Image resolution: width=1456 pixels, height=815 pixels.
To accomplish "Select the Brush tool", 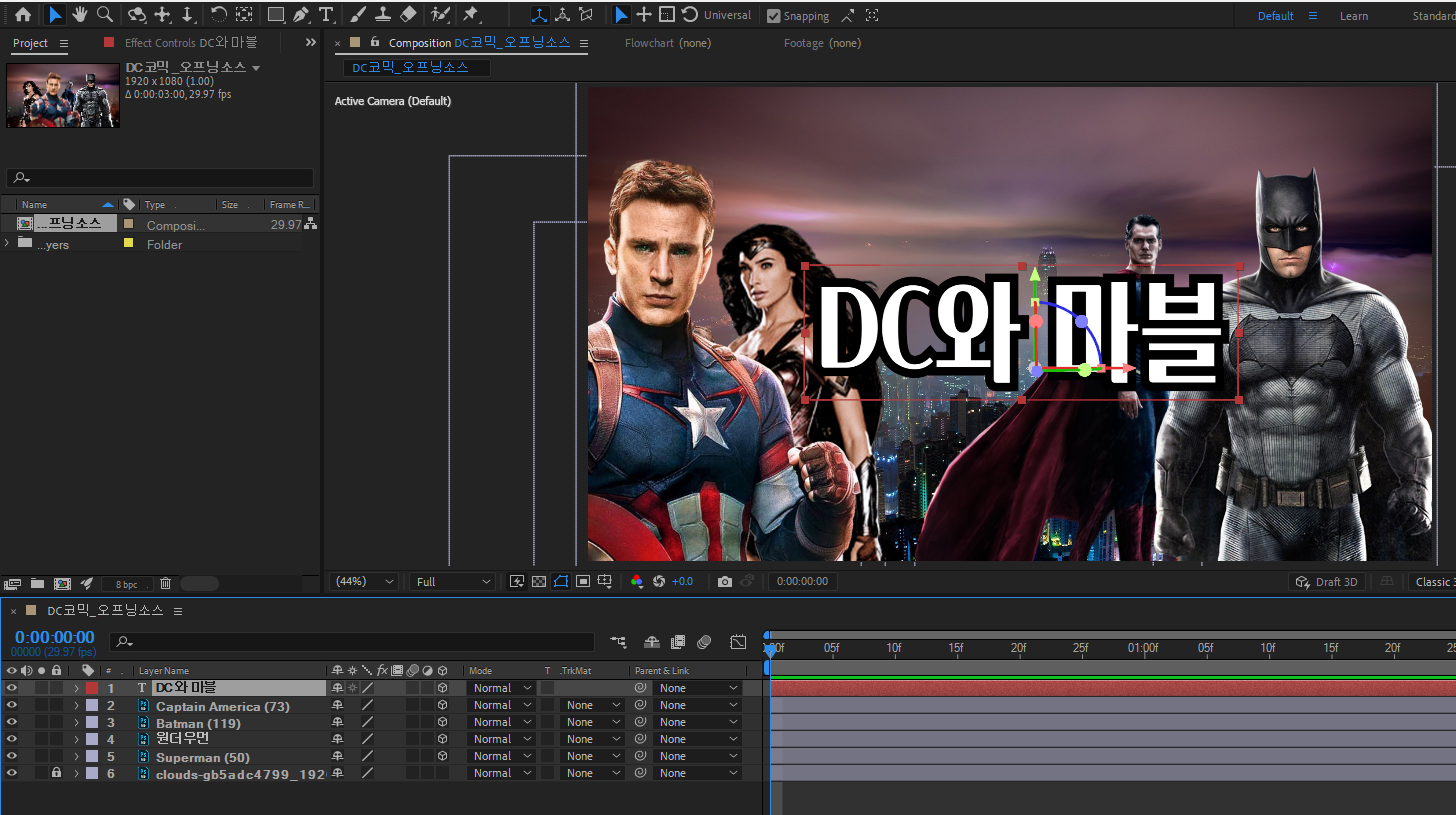I will (358, 15).
